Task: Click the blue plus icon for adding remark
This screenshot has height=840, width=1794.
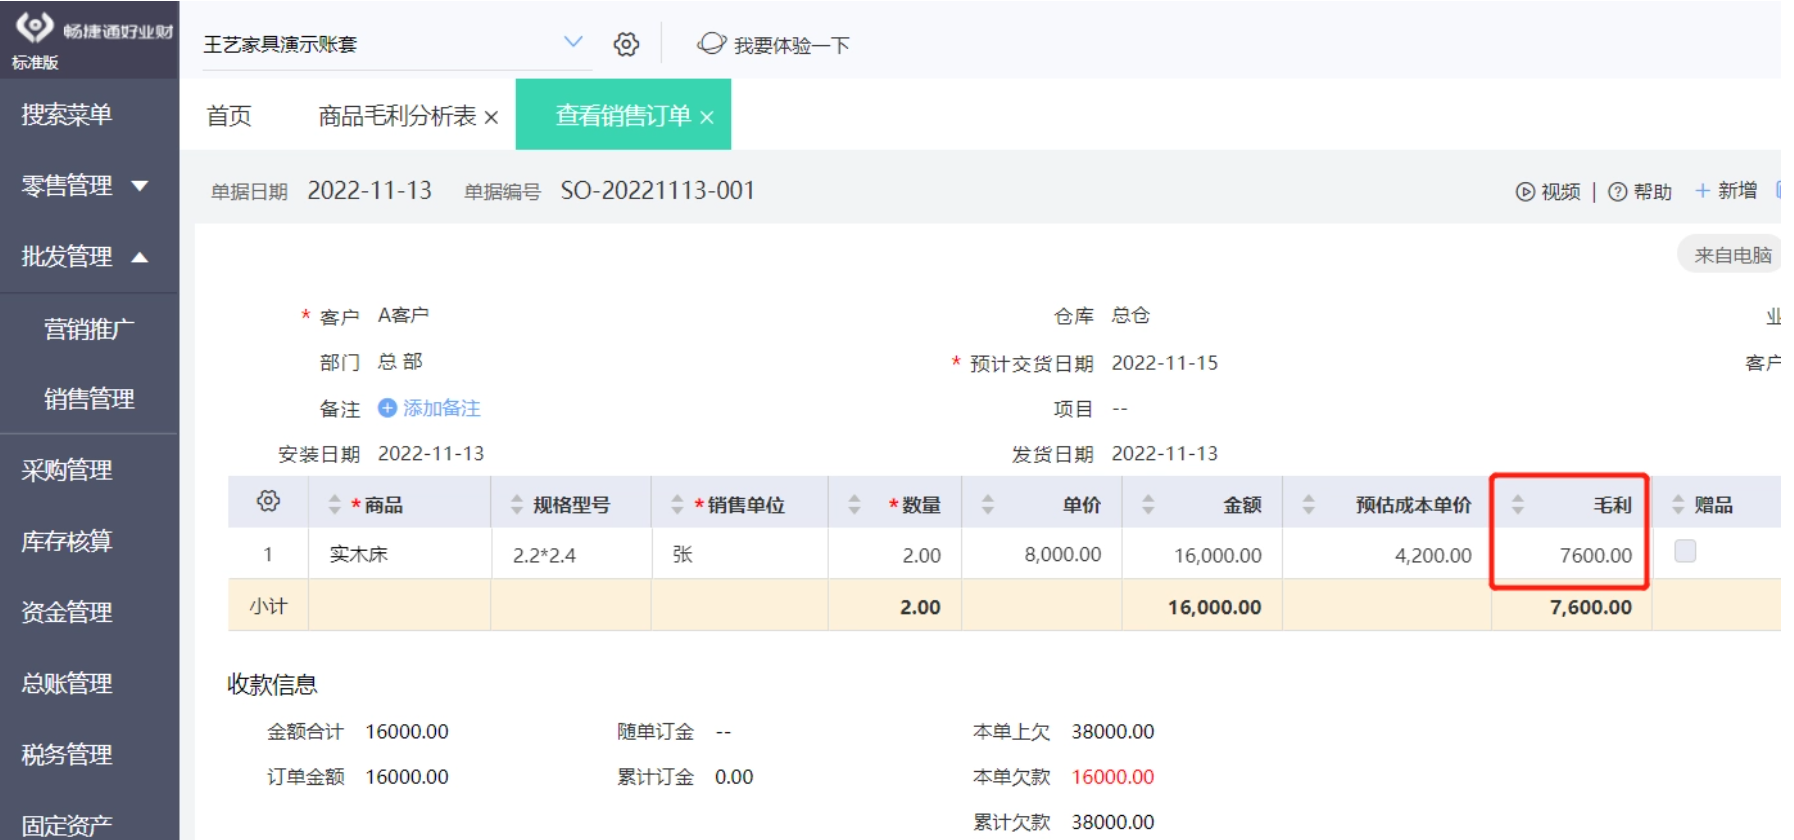Action: pos(387,408)
